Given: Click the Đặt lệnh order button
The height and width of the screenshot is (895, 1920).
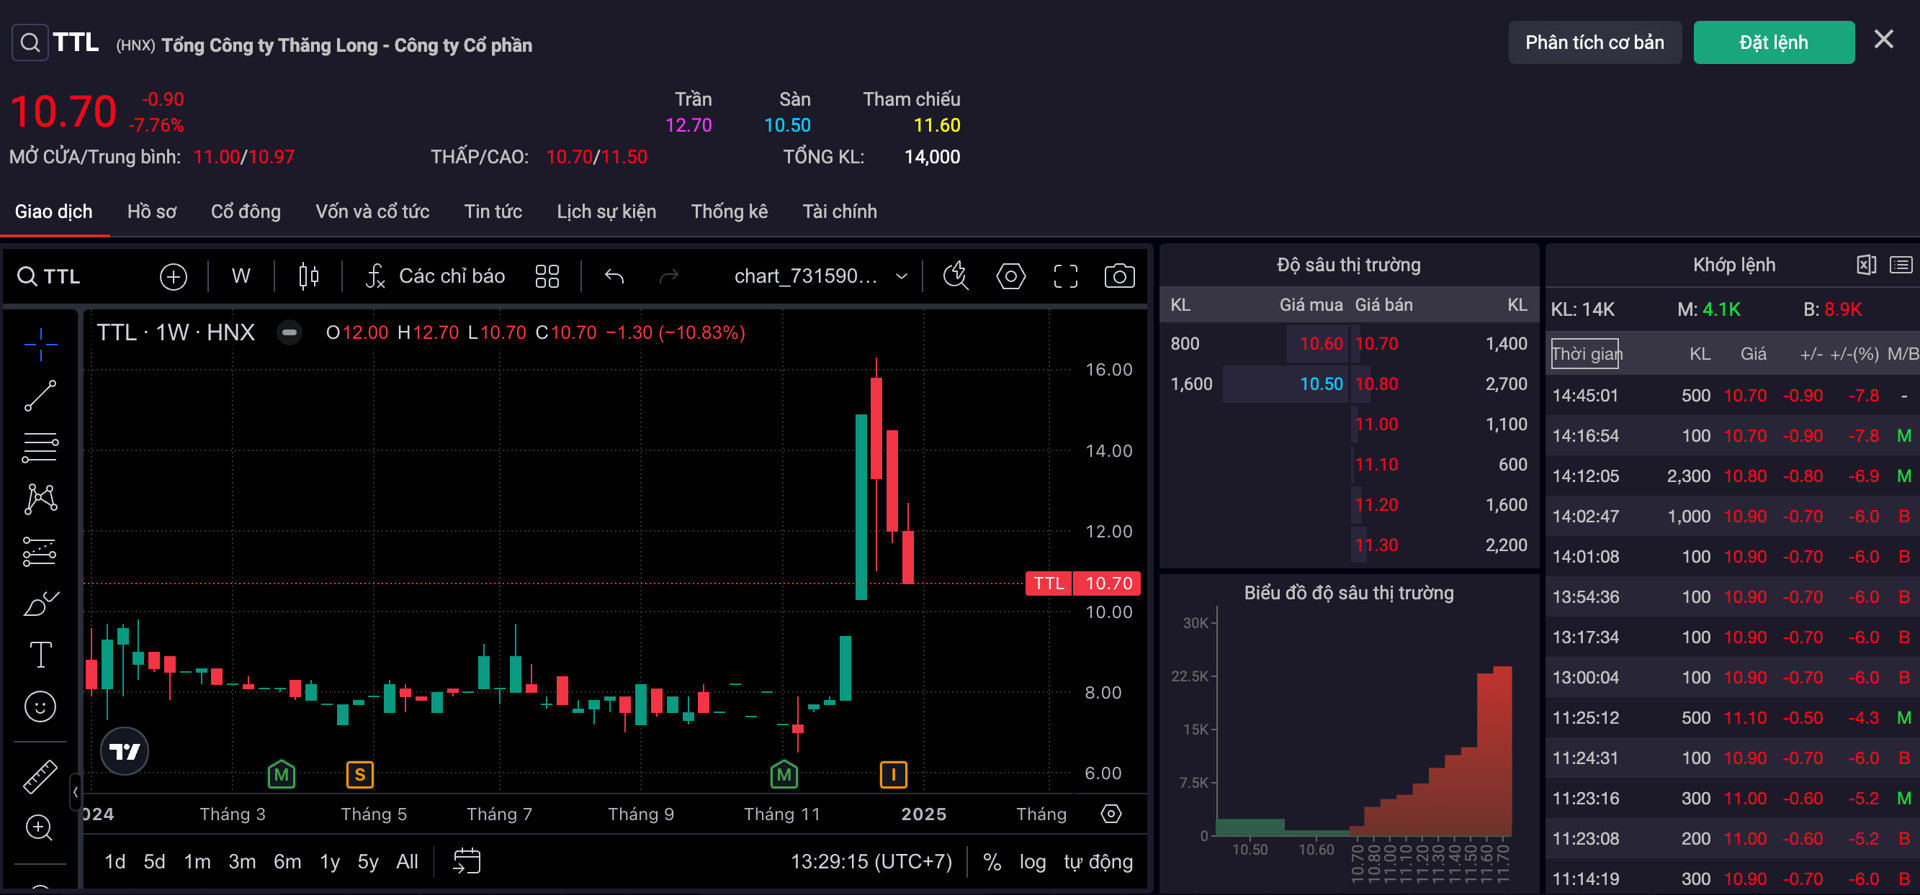Looking at the screenshot, I should (x=1773, y=43).
